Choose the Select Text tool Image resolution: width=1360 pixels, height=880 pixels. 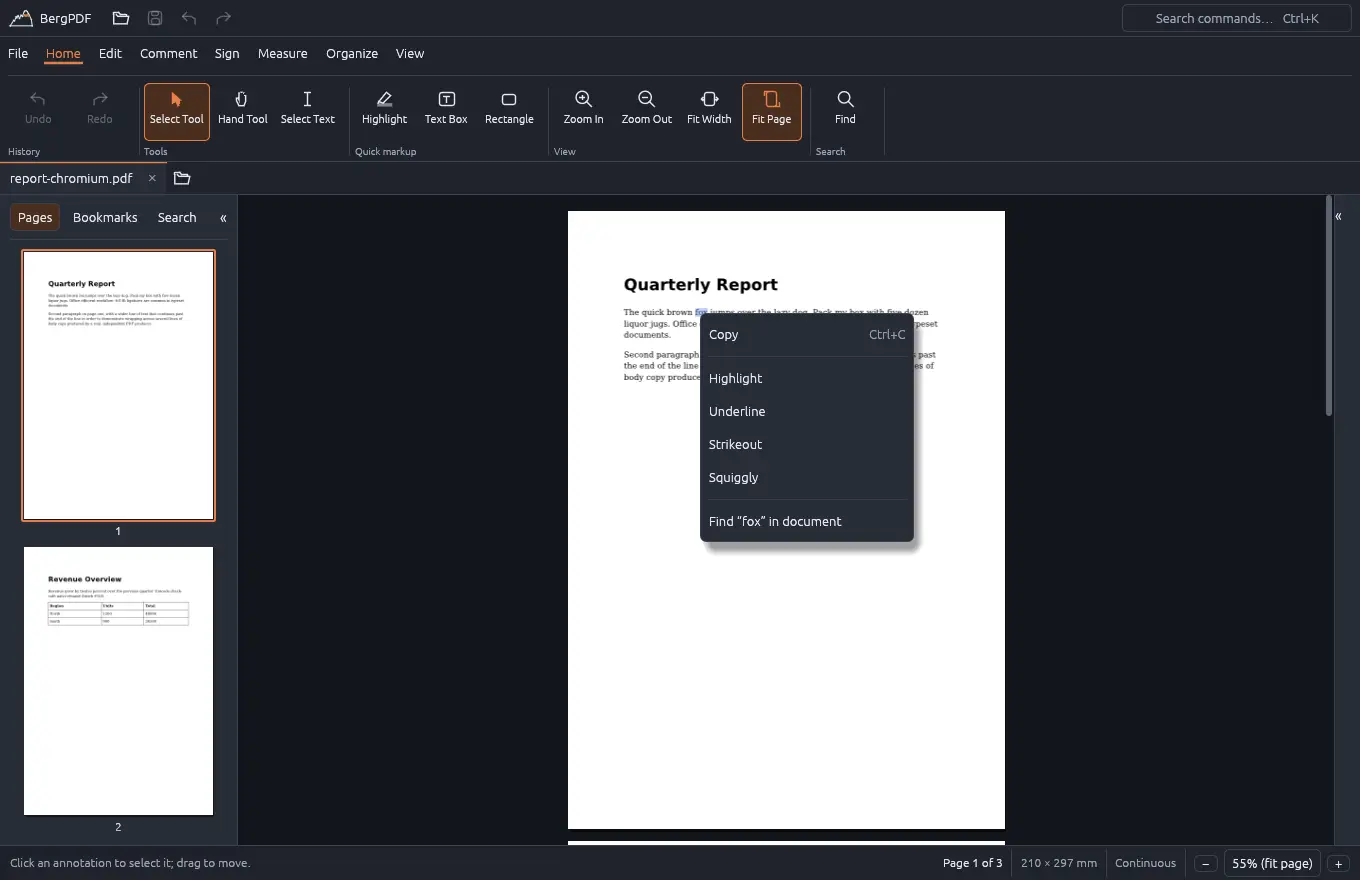pos(308,111)
